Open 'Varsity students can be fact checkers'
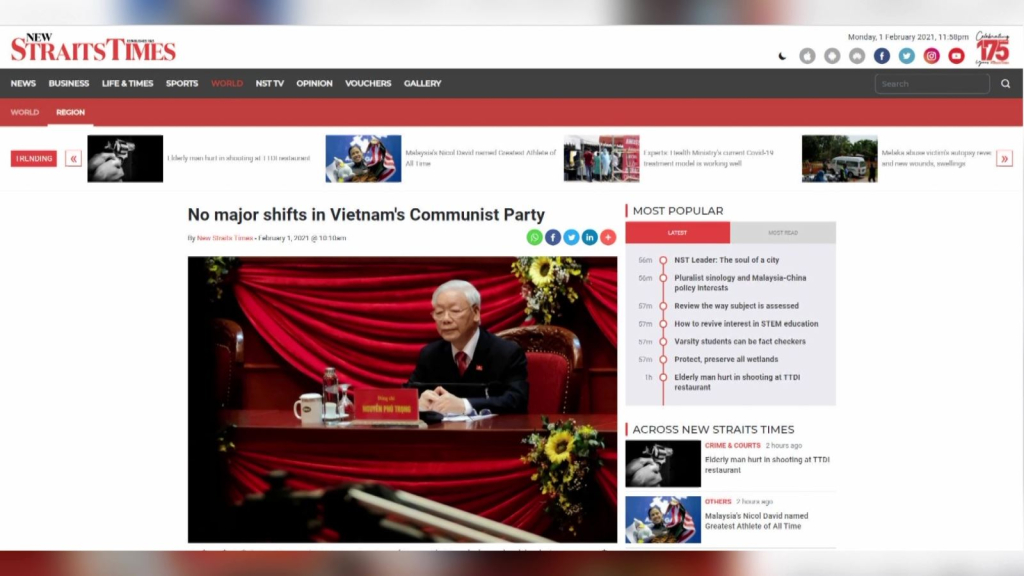Screen dimensions: 1024x576 (739, 342)
